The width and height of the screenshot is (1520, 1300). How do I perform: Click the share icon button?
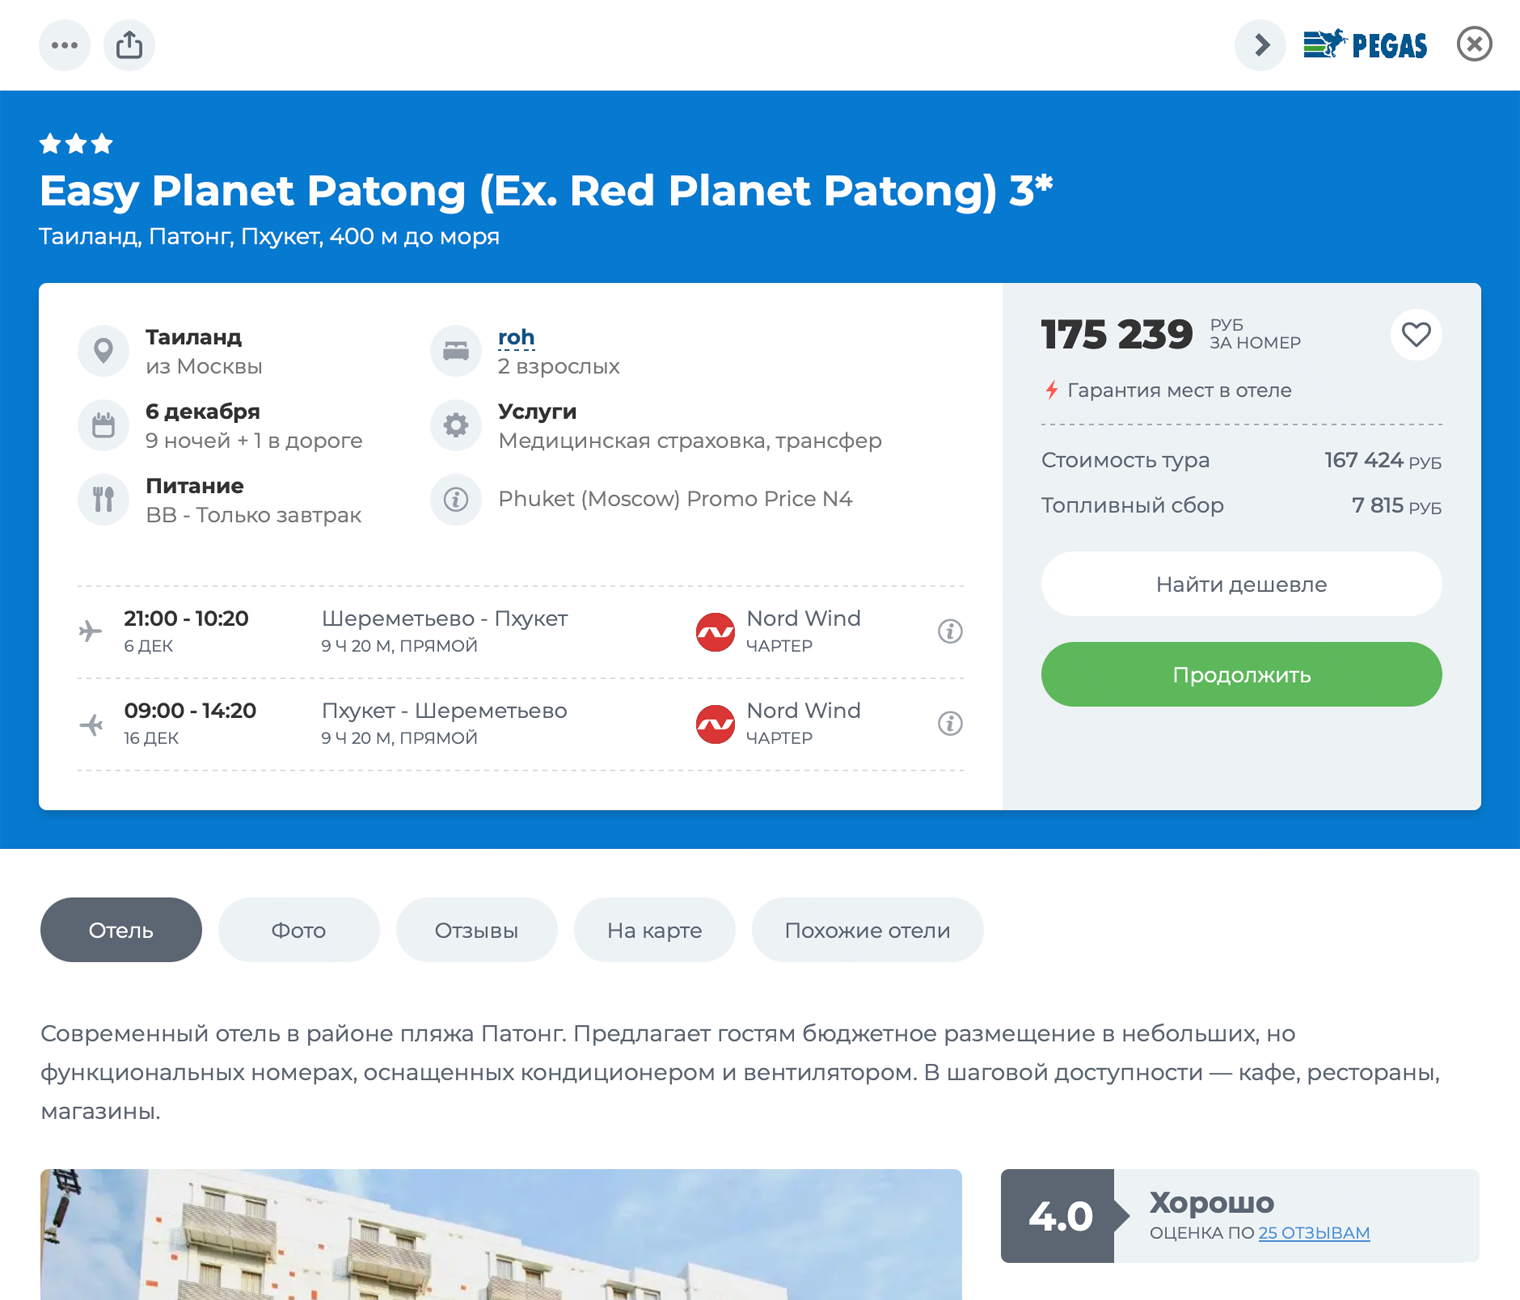129,45
